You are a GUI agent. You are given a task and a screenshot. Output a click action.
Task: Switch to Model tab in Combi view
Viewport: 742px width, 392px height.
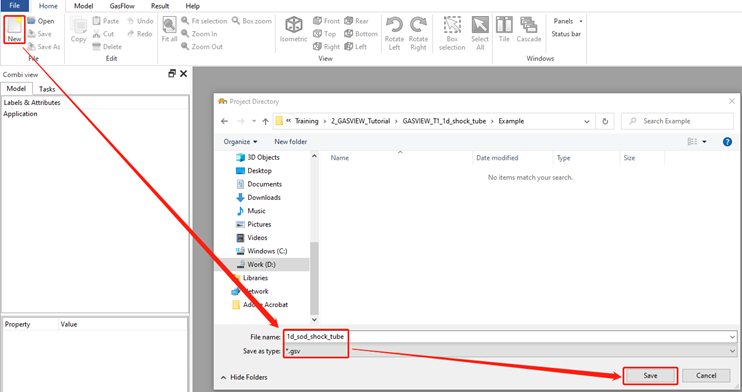(x=16, y=89)
